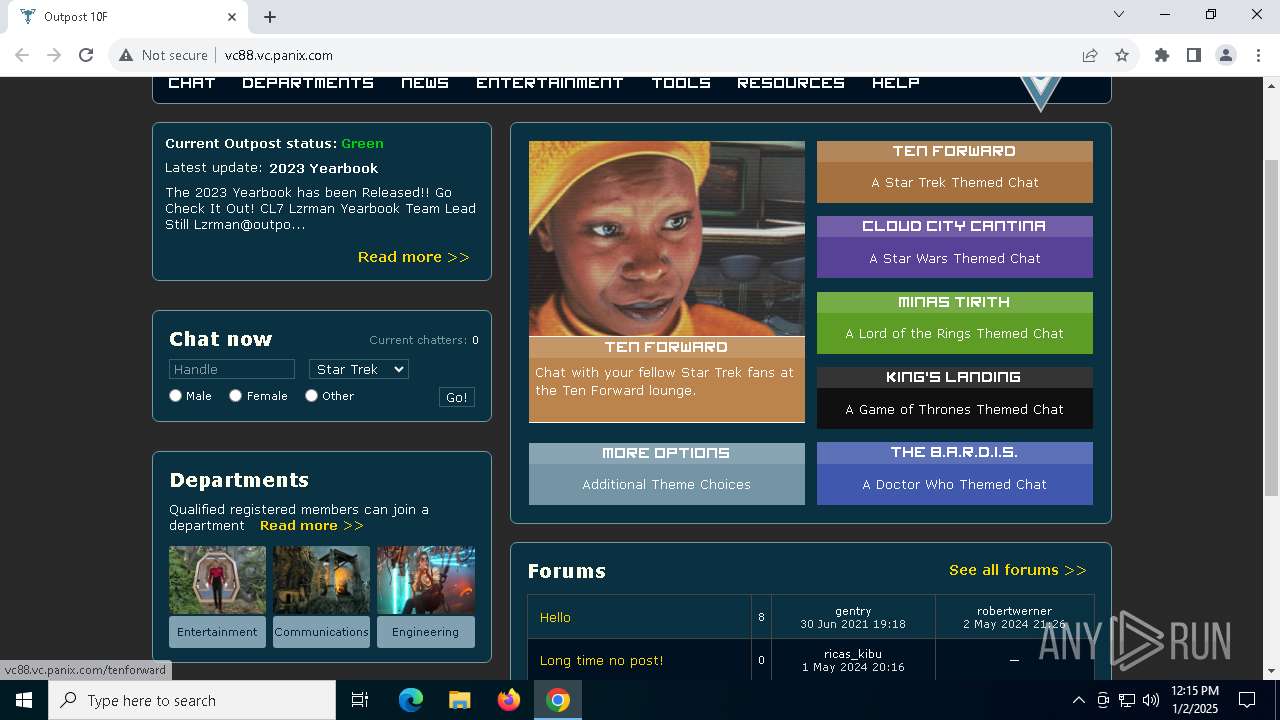1280x720 pixels.
Task: Open File Explorer from taskbar
Action: pos(459,700)
